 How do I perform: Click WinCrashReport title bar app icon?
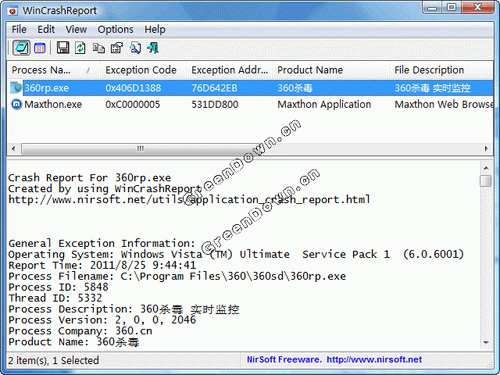coord(13,11)
